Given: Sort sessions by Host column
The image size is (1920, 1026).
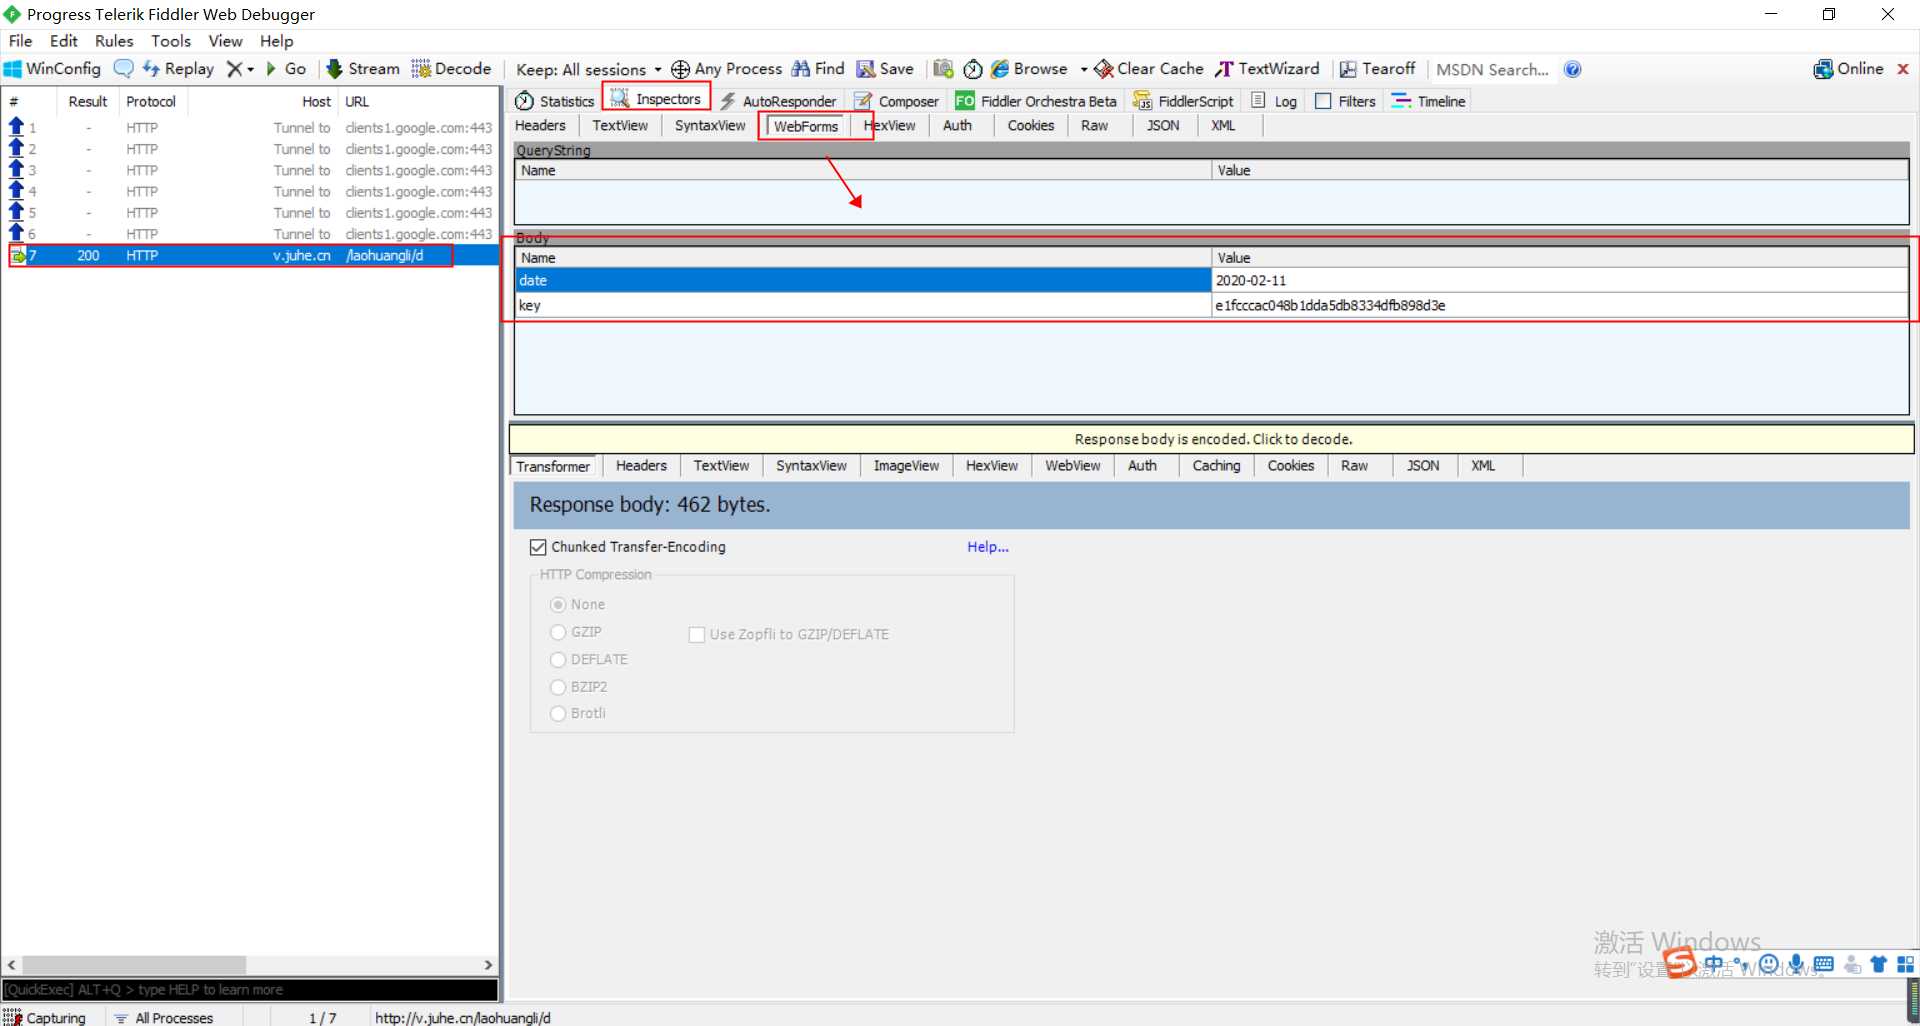Looking at the screenshot, I should tap(316, 102).
